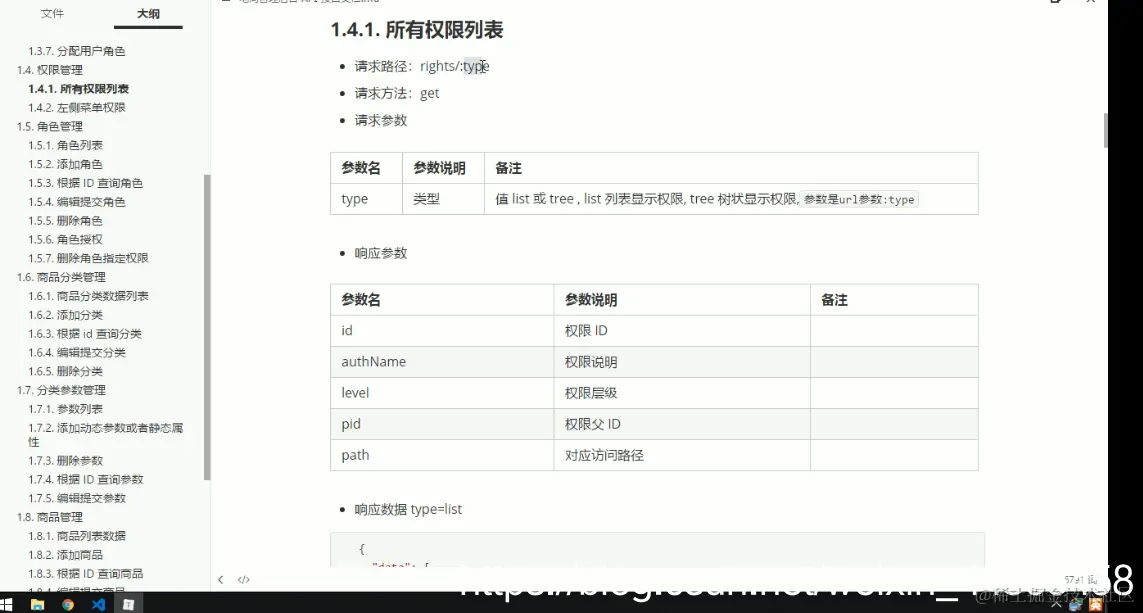The image size is (1143, 613).
Task: Select outline entry 1.5. 角色管理
Action: point(48,126)
